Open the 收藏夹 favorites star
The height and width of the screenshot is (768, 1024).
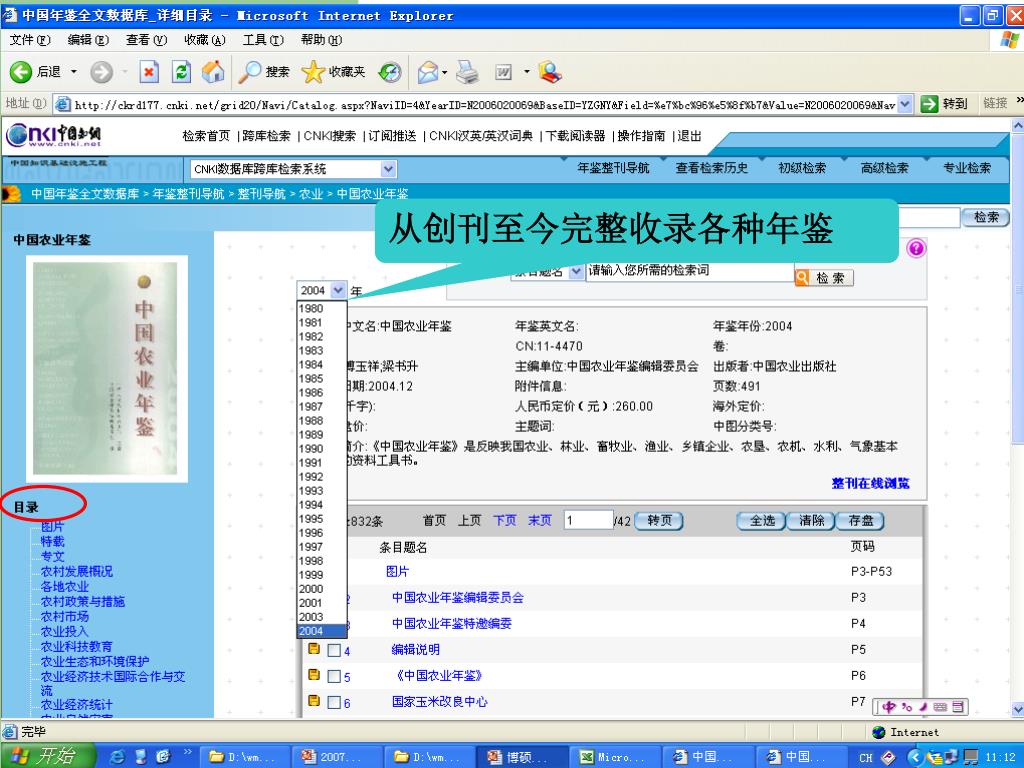coord(334,72)
